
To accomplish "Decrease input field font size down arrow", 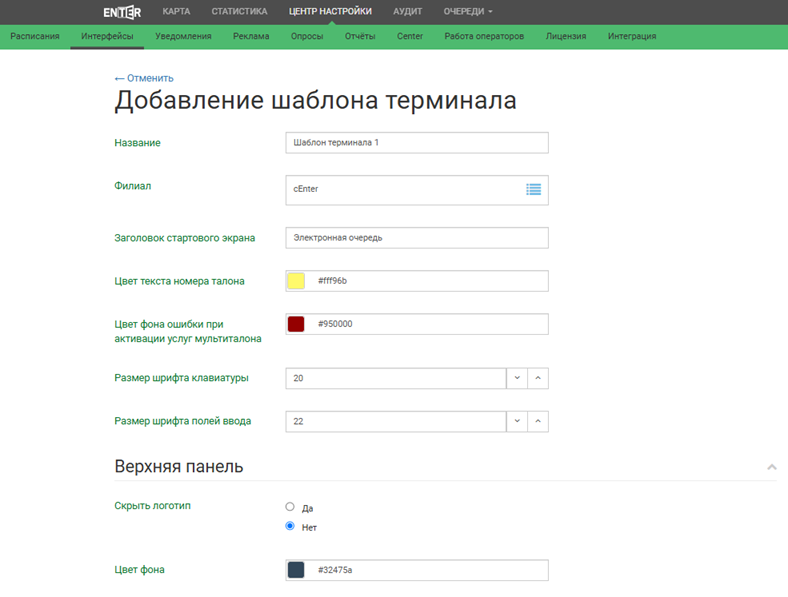I will point(517,422).
